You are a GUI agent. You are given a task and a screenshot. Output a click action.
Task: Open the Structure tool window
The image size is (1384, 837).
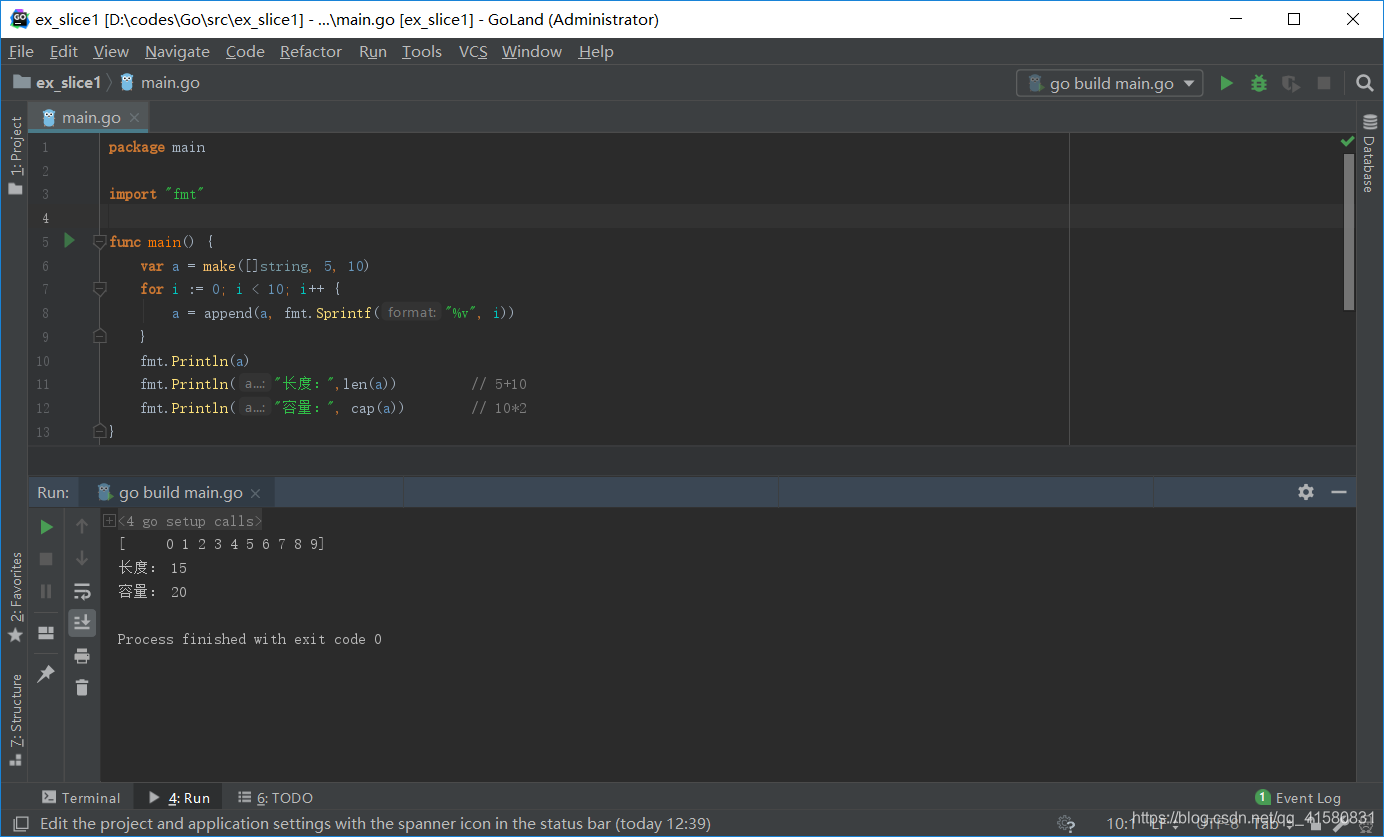(x=15, y=720)
